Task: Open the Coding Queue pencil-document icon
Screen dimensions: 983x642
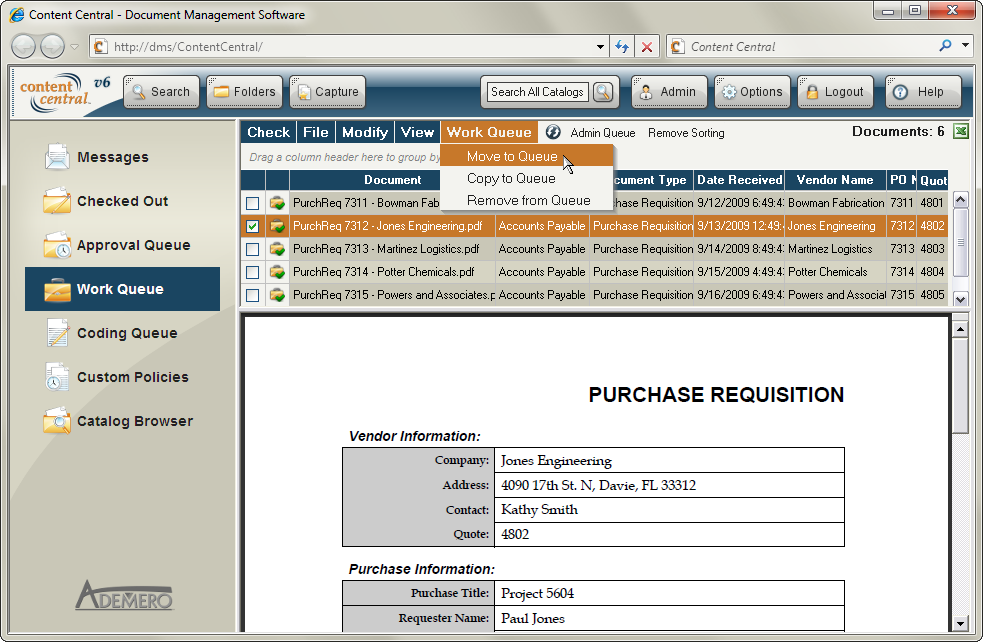Action: pyautogui.click(x=57, y=333)
